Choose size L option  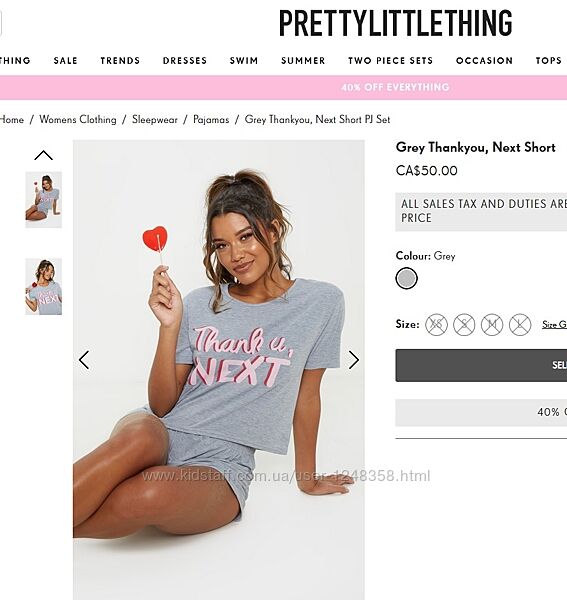pos(520,324)
